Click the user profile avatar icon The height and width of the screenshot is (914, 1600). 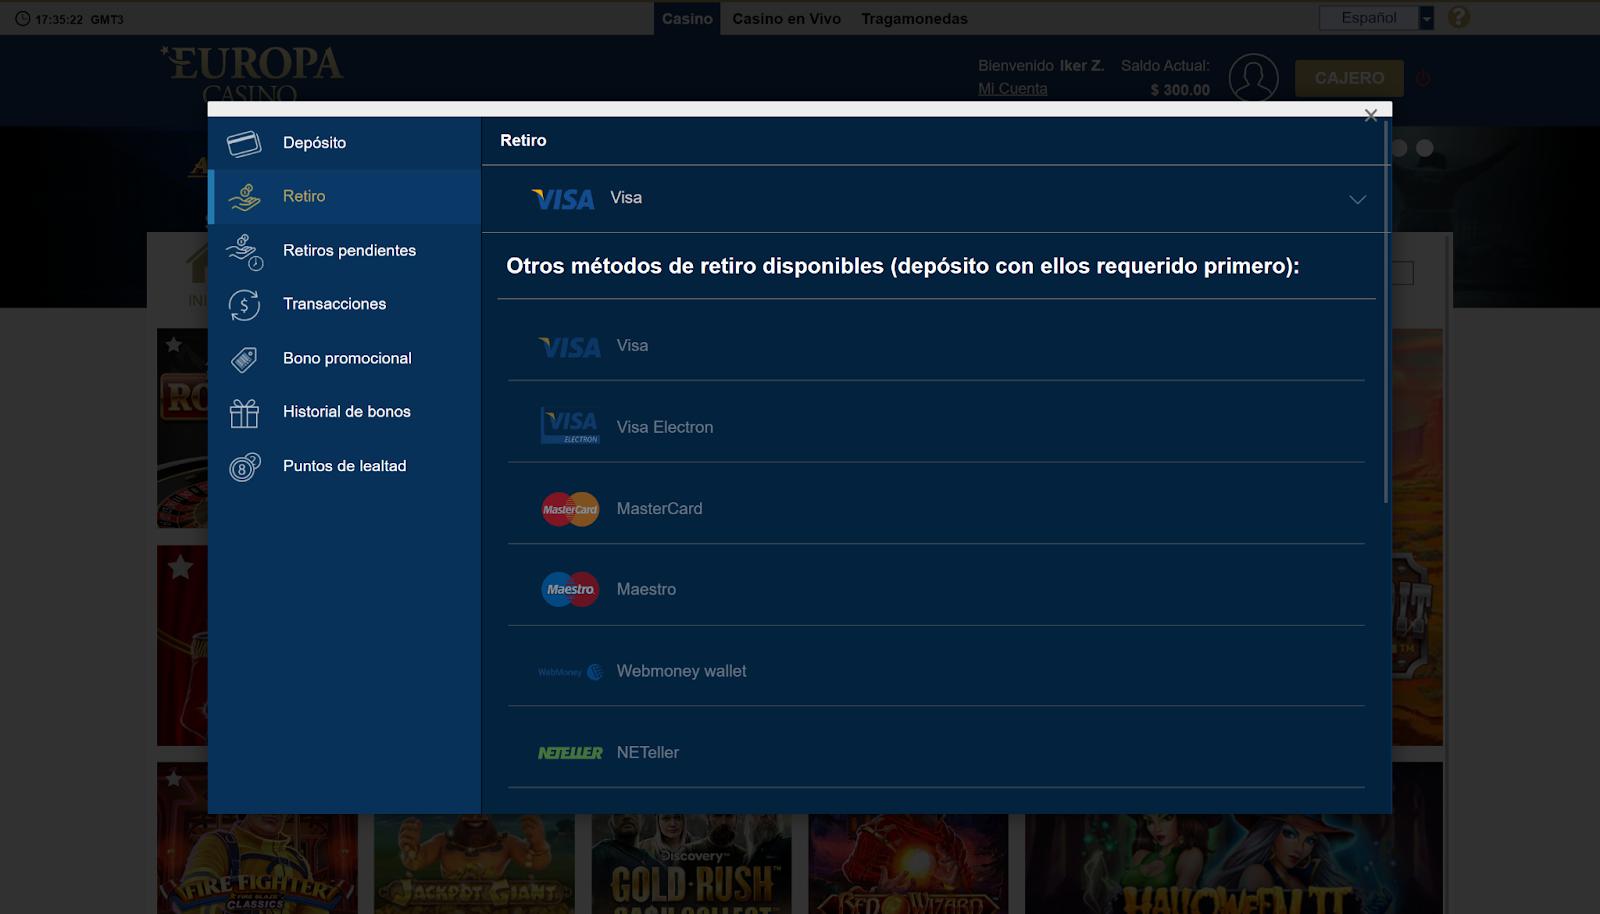point(1253,78)
